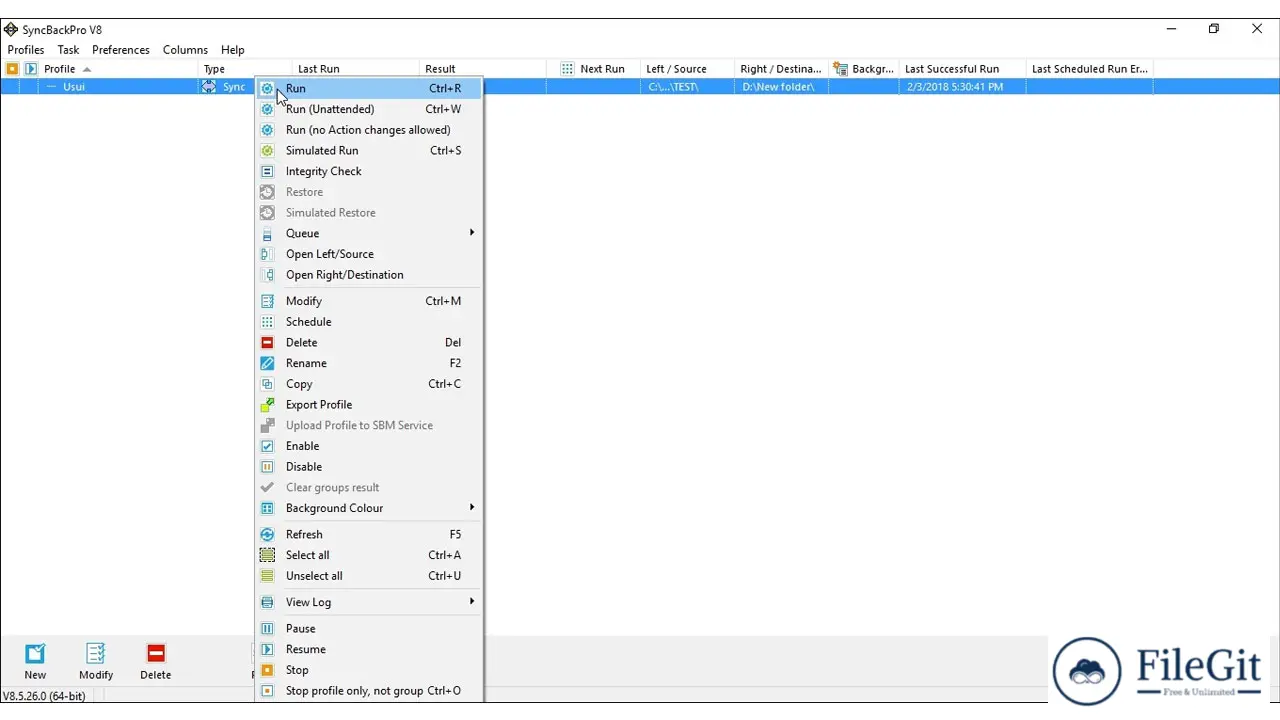
Task: Click the Copy icon in context menu
Action: tap(267, 384)
